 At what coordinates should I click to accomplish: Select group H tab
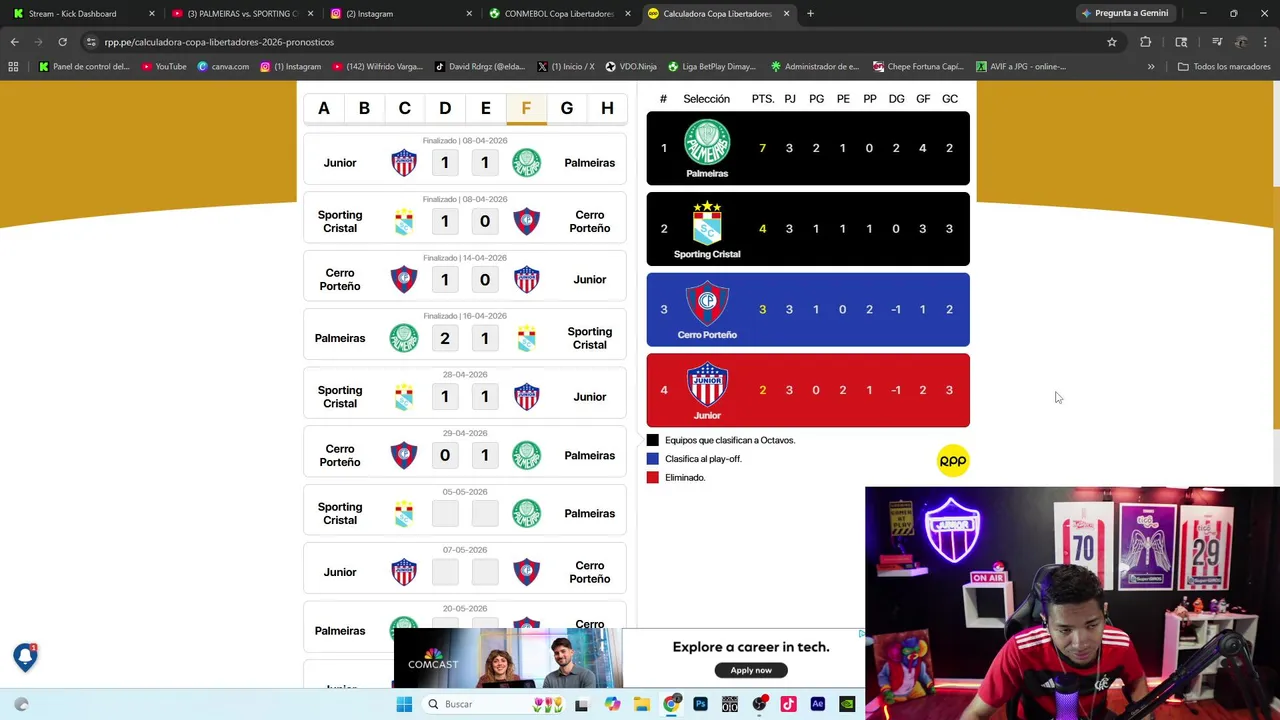coord(607,108)
